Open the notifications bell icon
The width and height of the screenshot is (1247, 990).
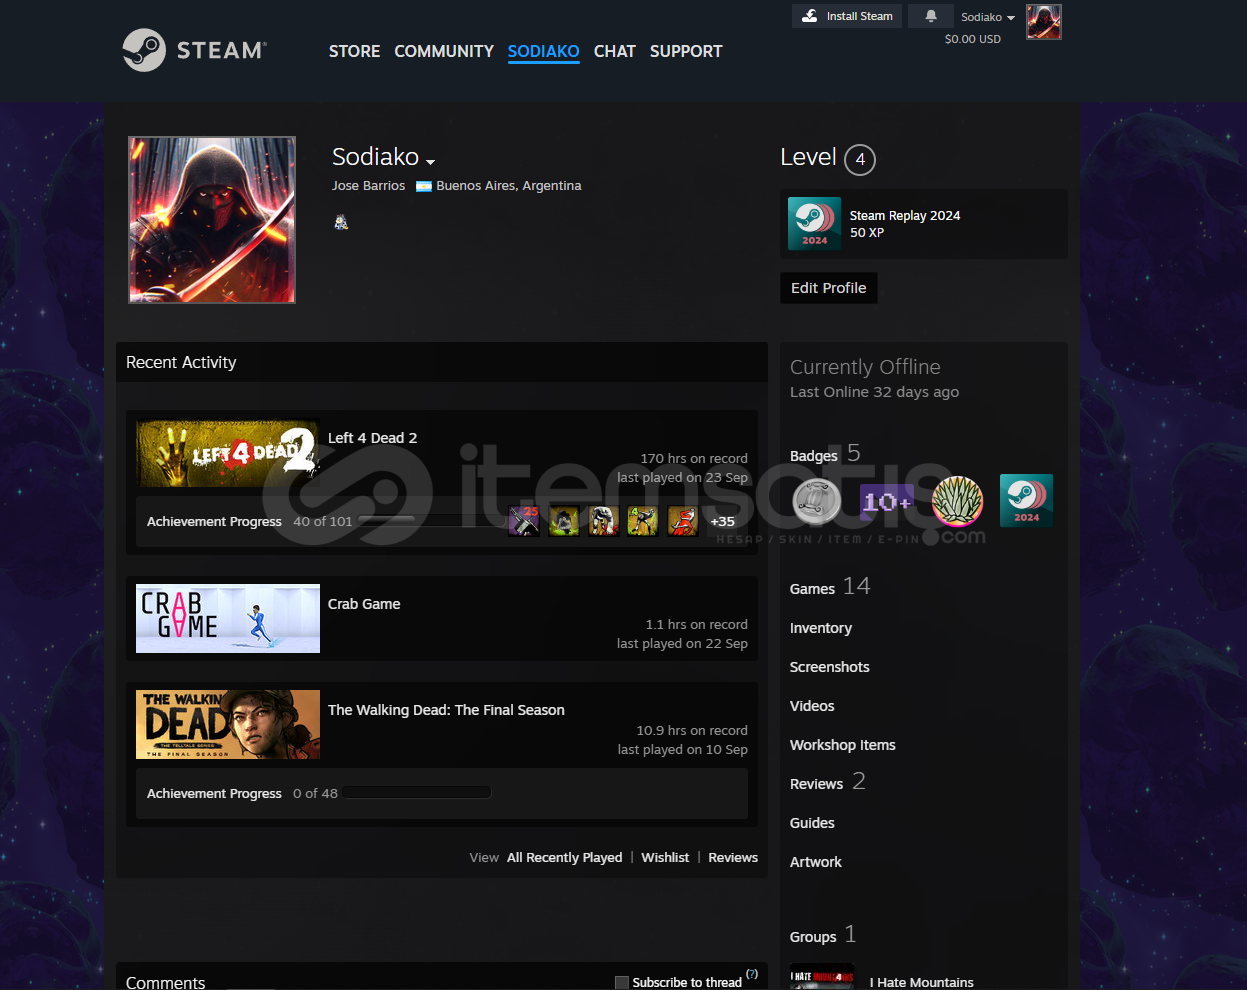(x=931, y=16)
